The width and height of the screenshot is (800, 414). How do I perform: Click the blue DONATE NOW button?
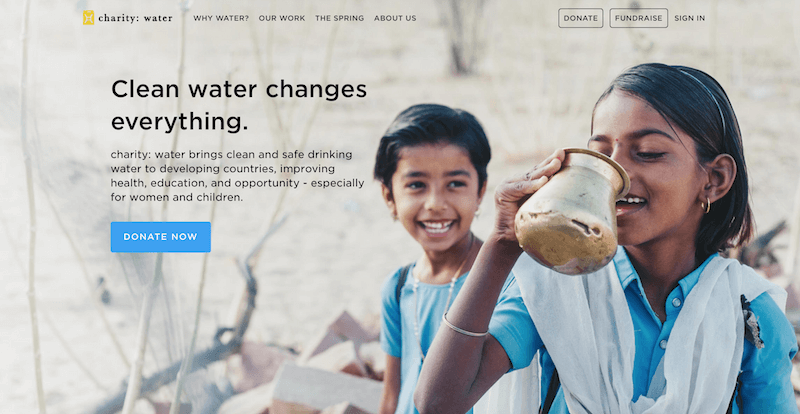[x=161, y=237]
